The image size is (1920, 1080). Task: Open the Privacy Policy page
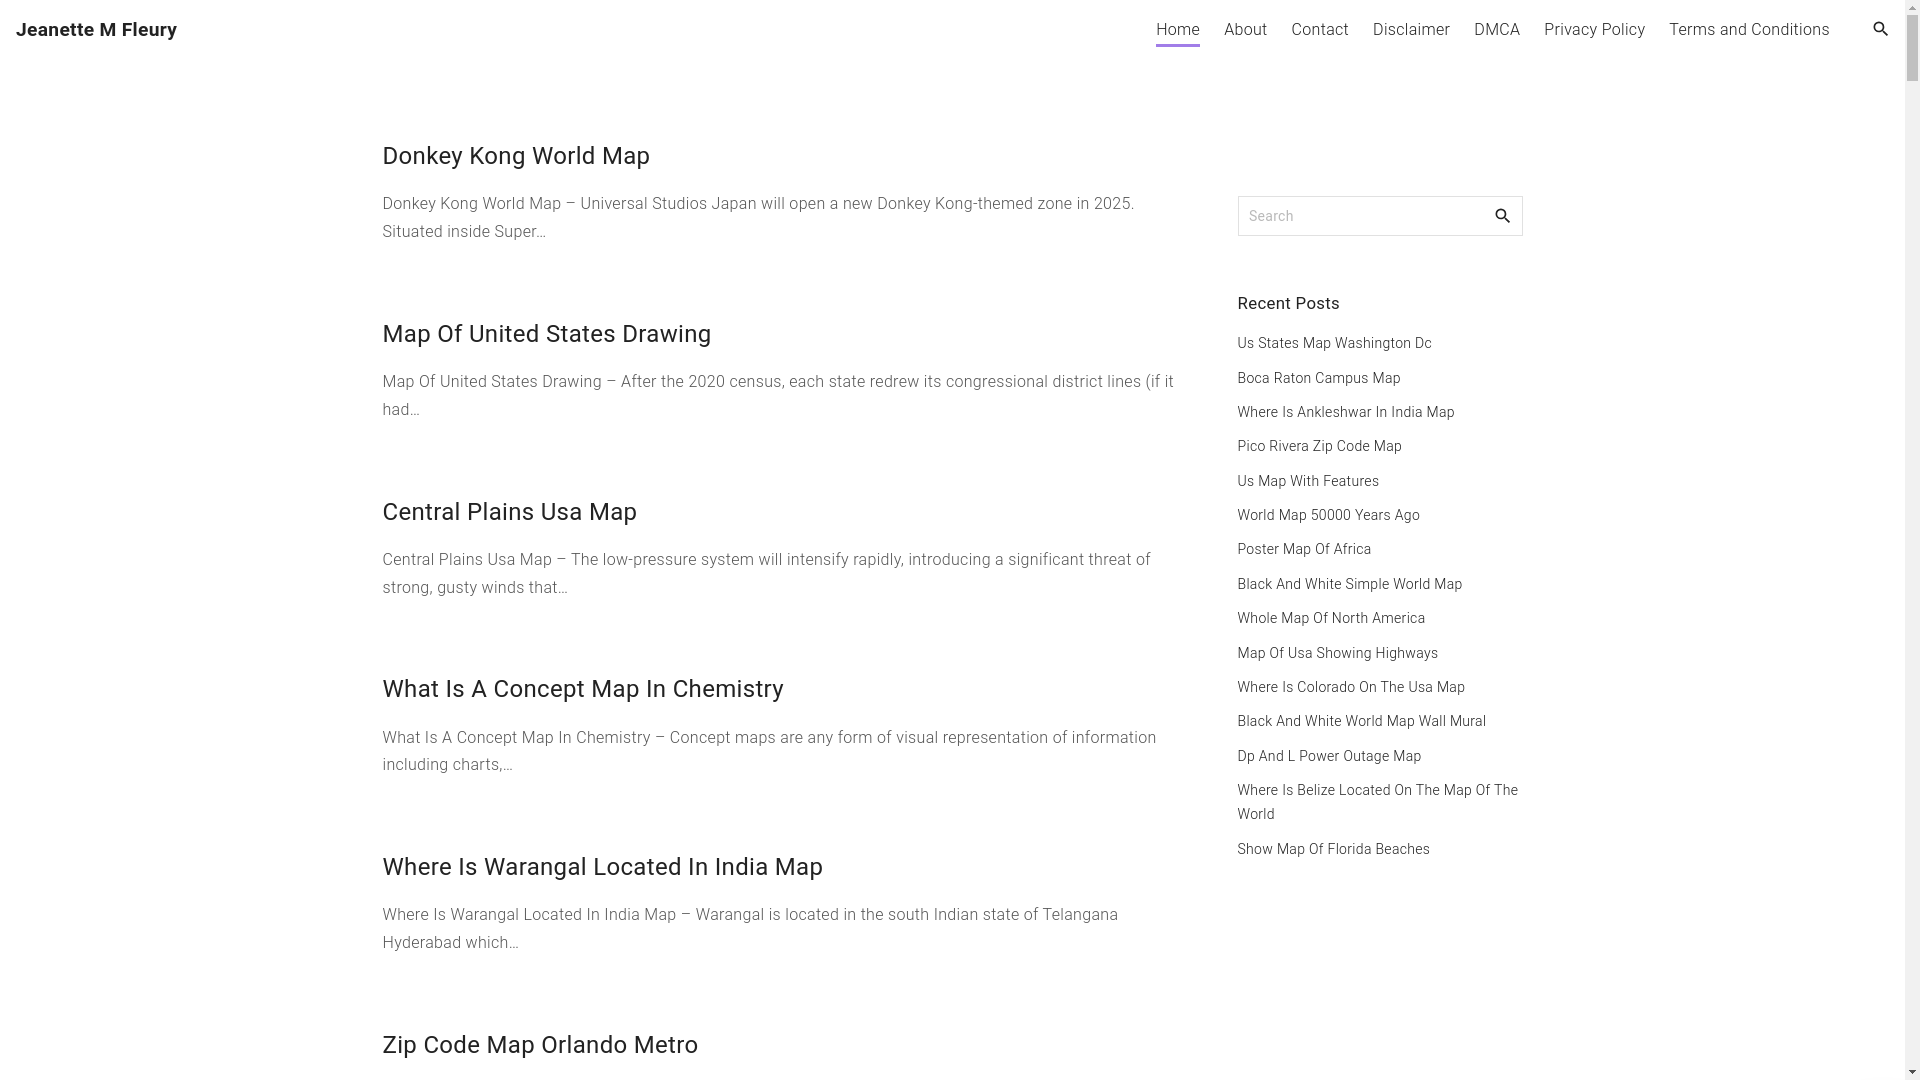[x=1594, y=30]
